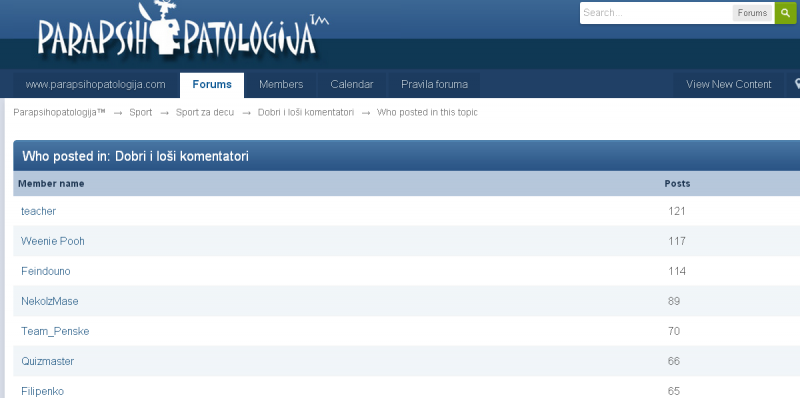This screenshot has height=398, width=800.
Task: Open the www.parapsihopatologija.com tab
Action: pyautogui.click(x=95, y=85)
